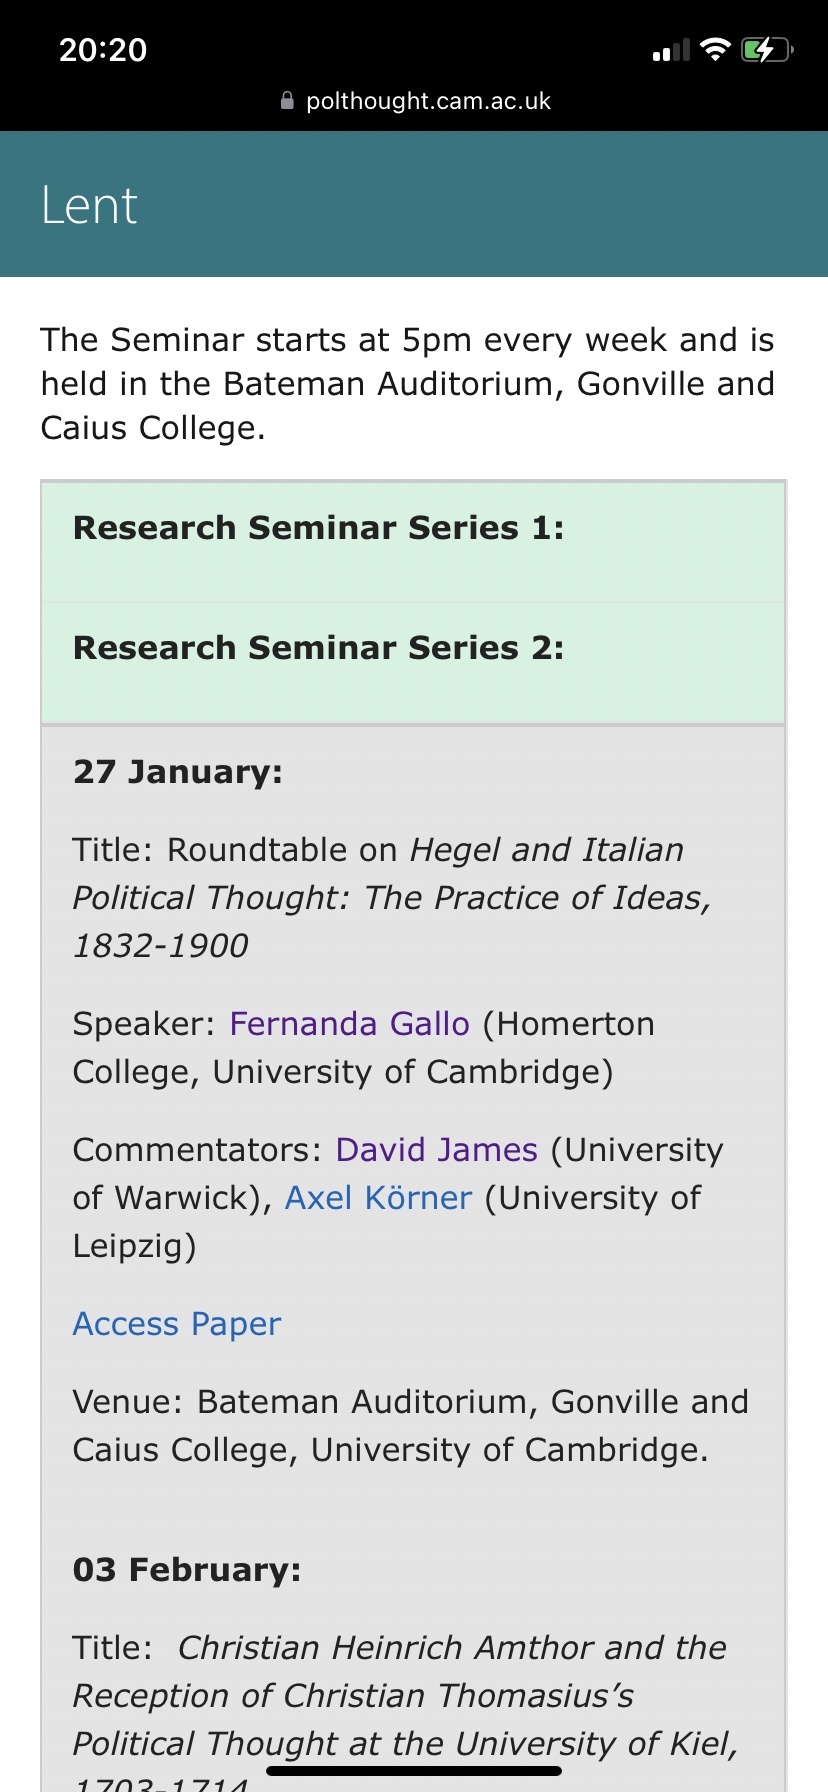
Task: Tap the polthought.cam.ac.uk address
Action: [428, 101]
